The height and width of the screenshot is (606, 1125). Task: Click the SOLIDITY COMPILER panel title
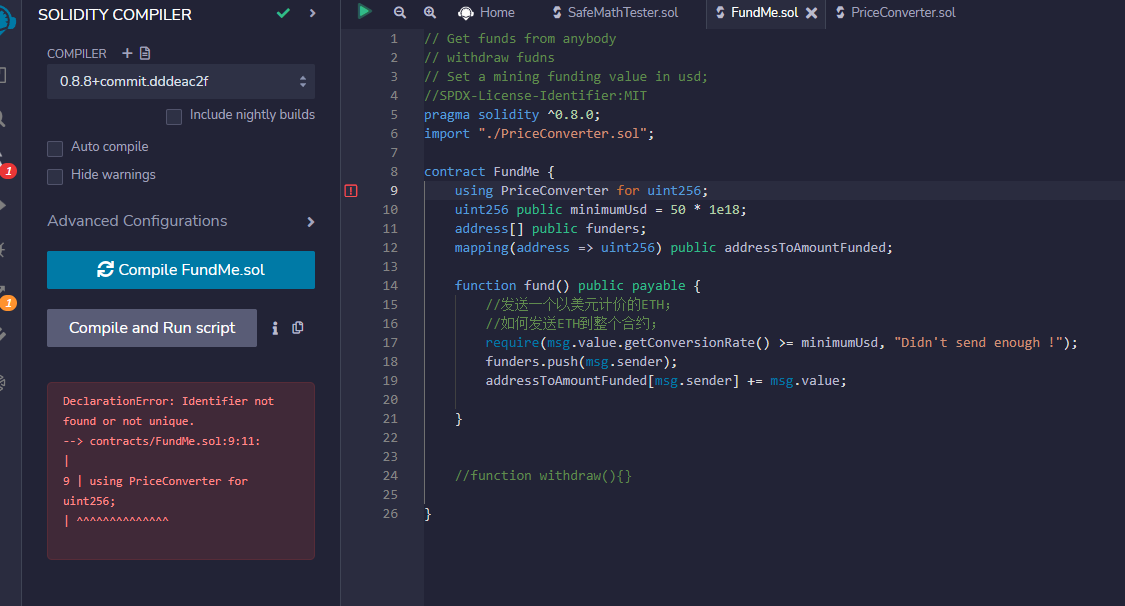coord(115,14)
